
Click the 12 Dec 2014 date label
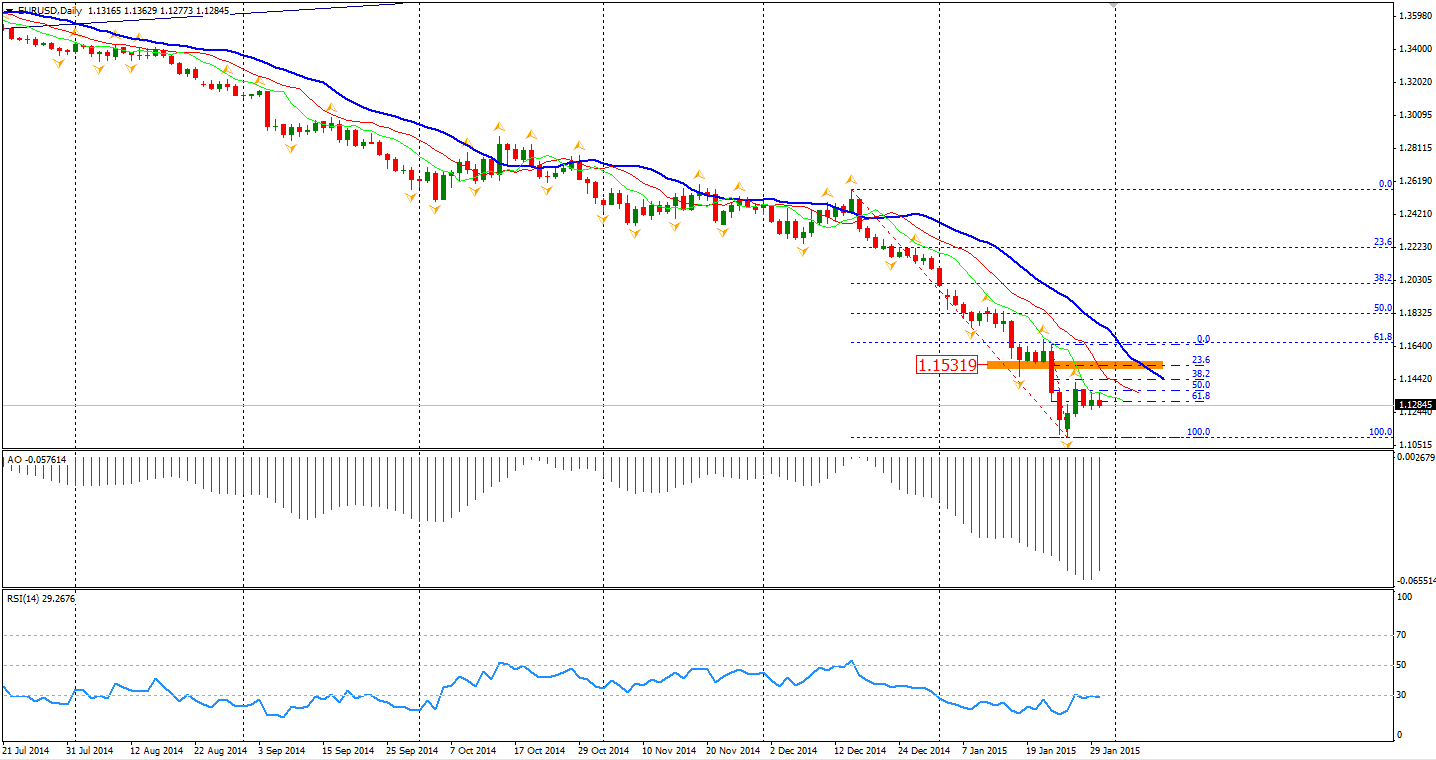click(x=860, y=749)
